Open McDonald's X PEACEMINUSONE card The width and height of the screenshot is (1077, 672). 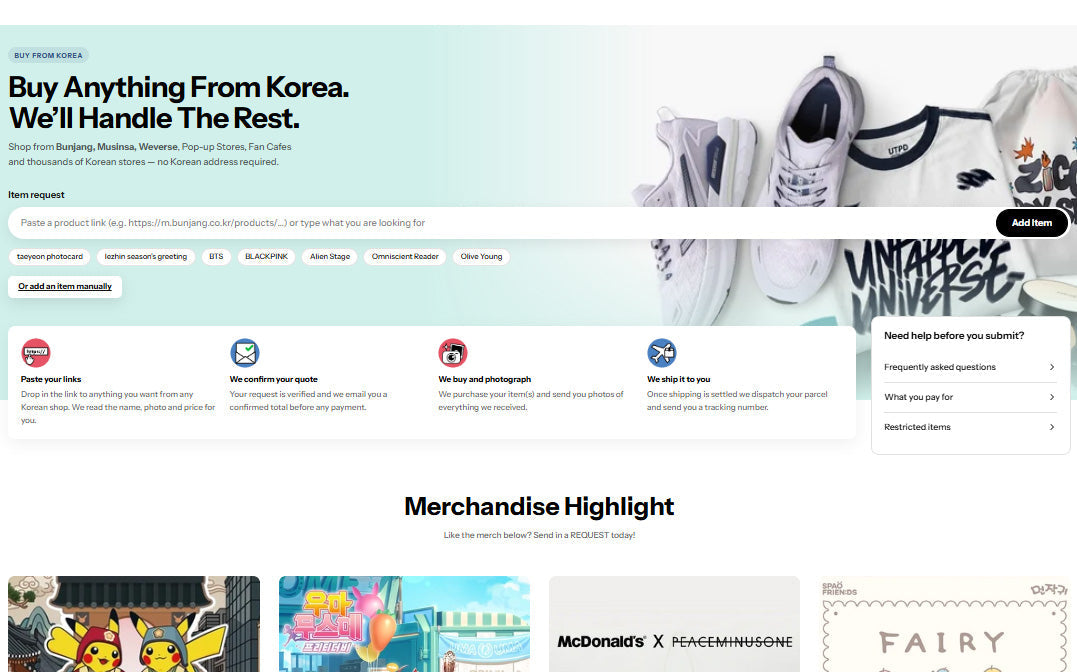tap(674, 624)
